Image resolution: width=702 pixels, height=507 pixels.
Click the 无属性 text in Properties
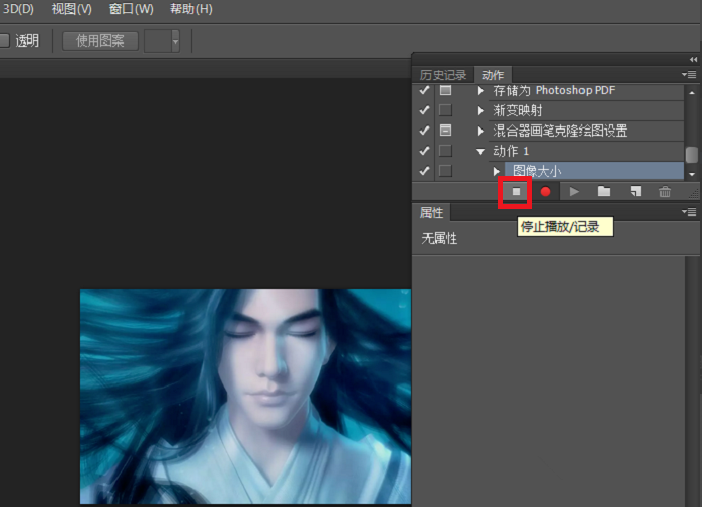tap(439, 238)
